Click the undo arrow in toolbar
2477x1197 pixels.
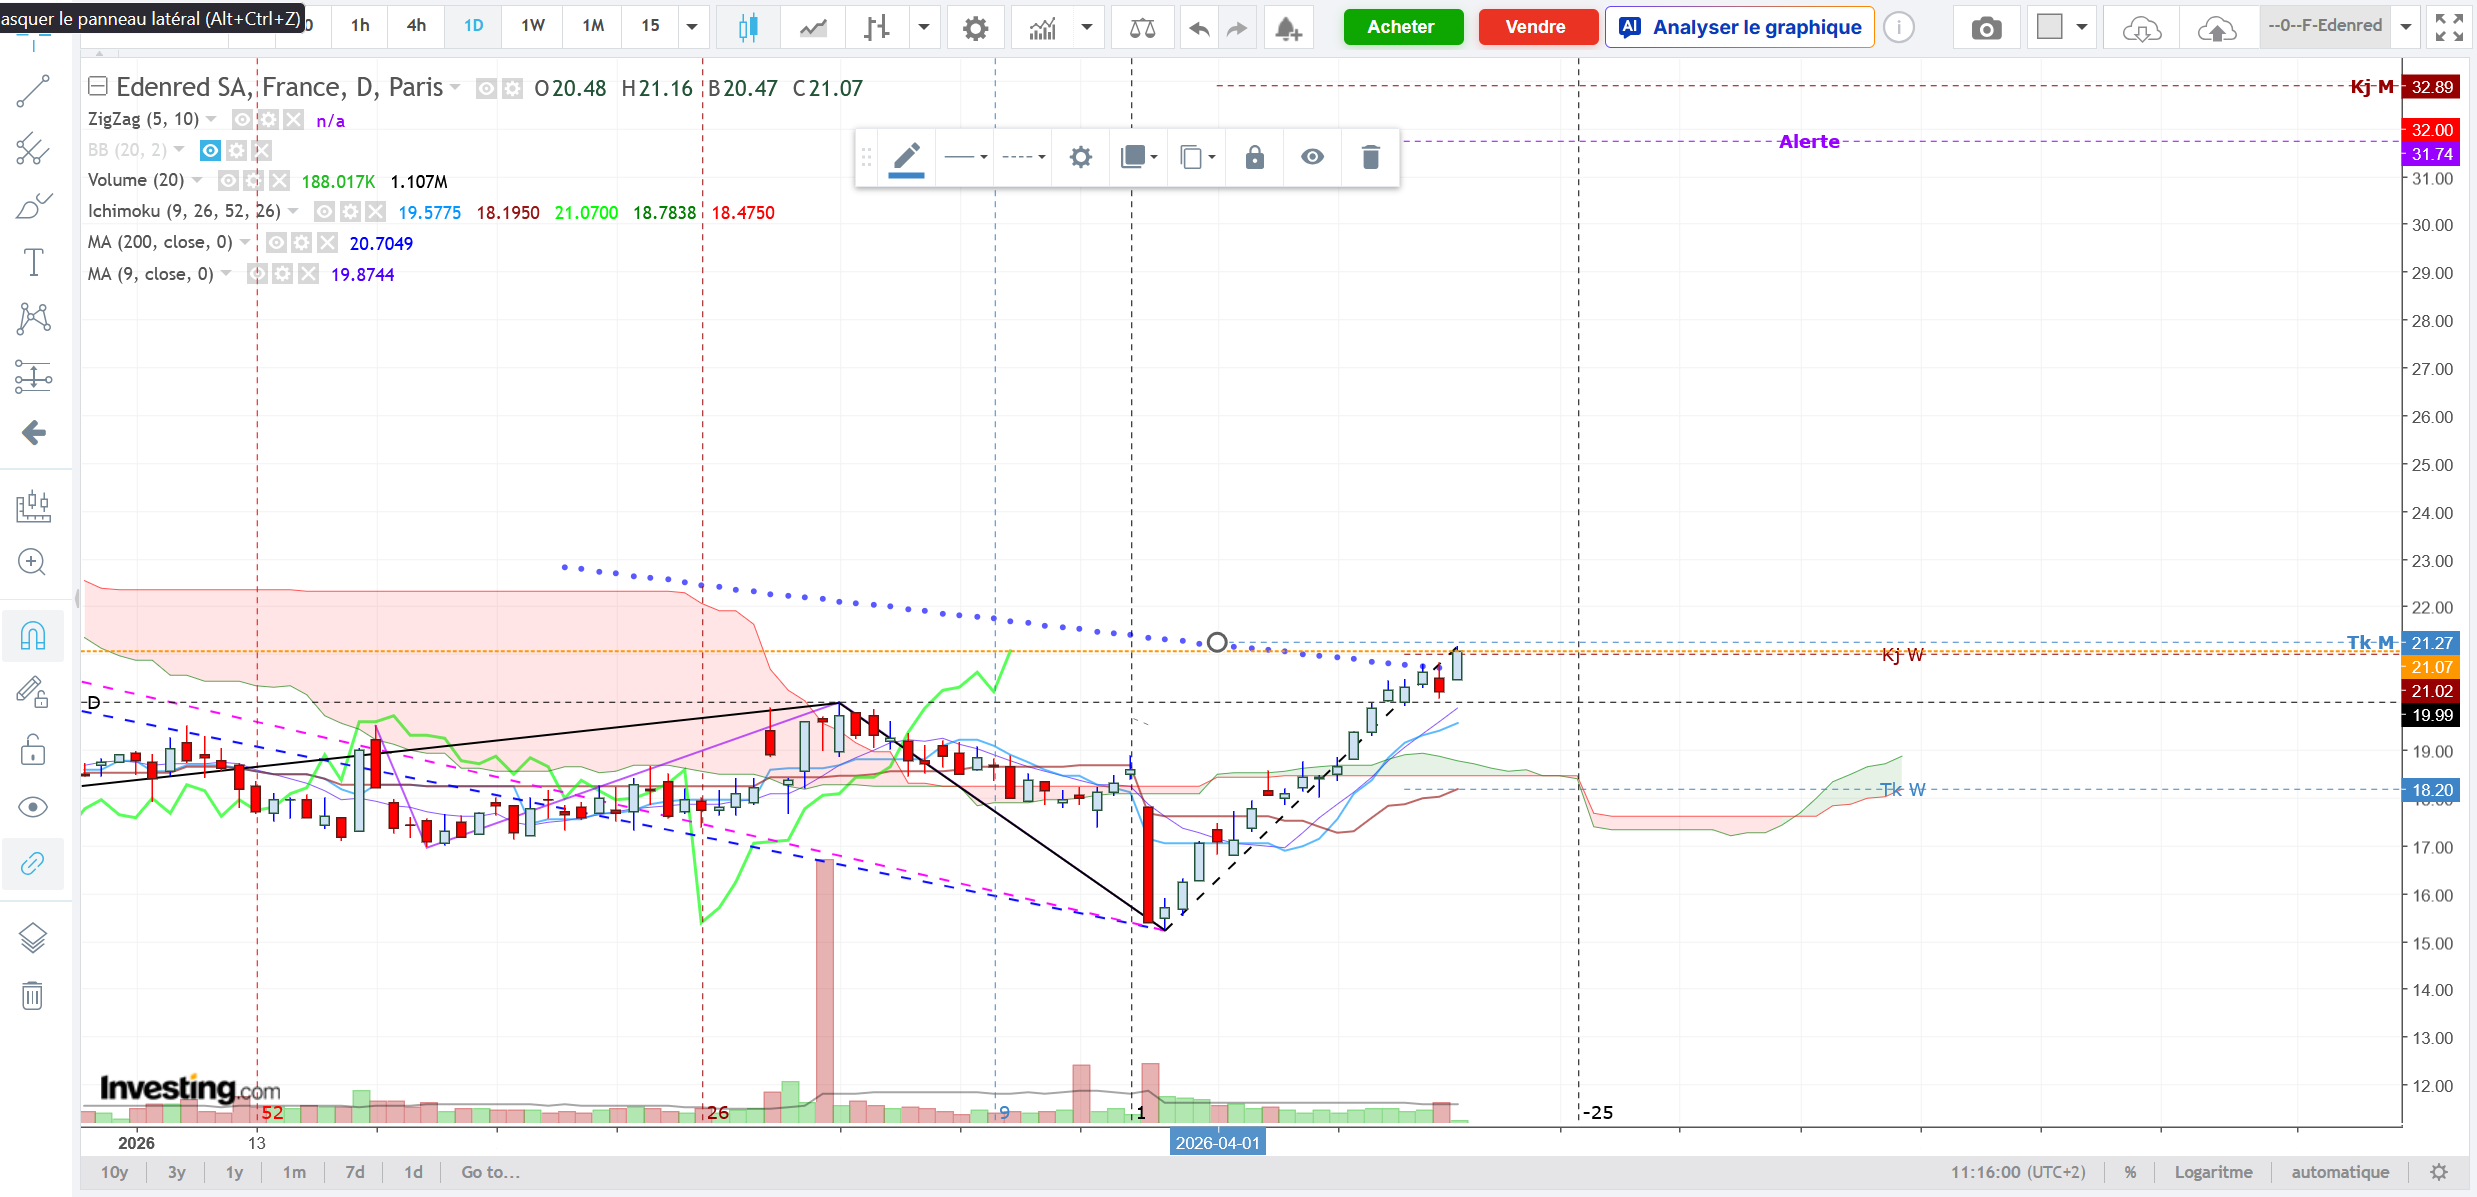(x=1199, y=28)
